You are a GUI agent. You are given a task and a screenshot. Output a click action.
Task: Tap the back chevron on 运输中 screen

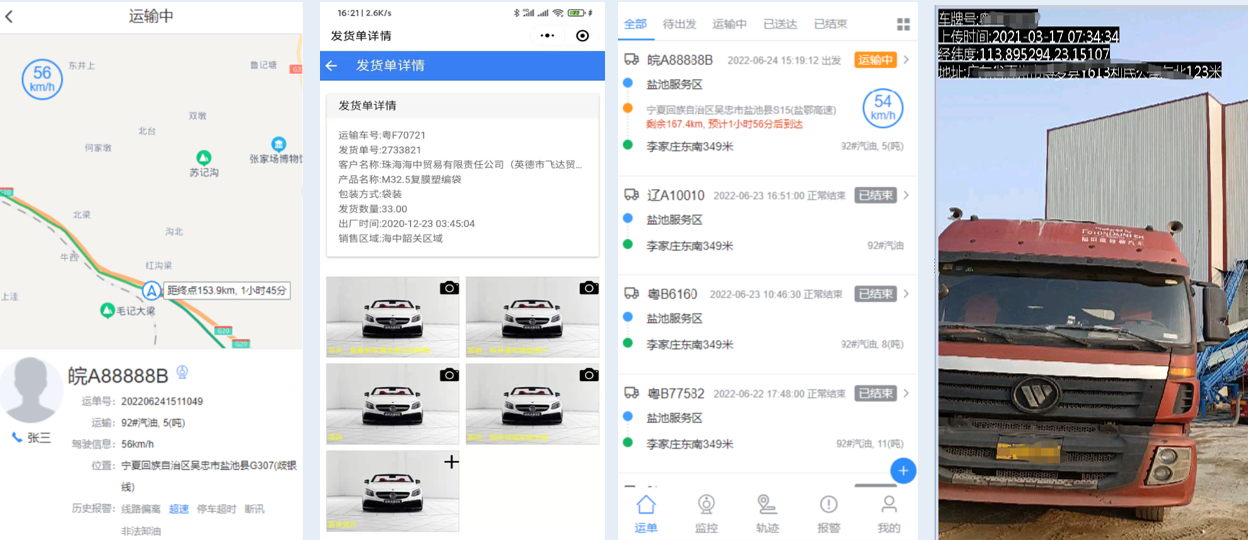point(10,17)
